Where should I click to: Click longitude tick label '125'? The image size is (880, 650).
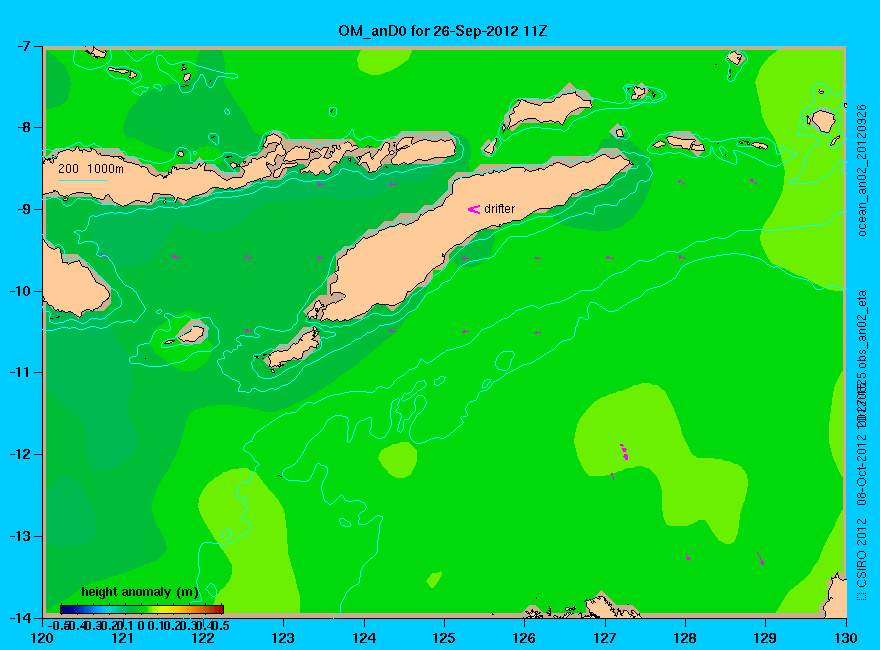pyautogui.click(x=444, y=638)
